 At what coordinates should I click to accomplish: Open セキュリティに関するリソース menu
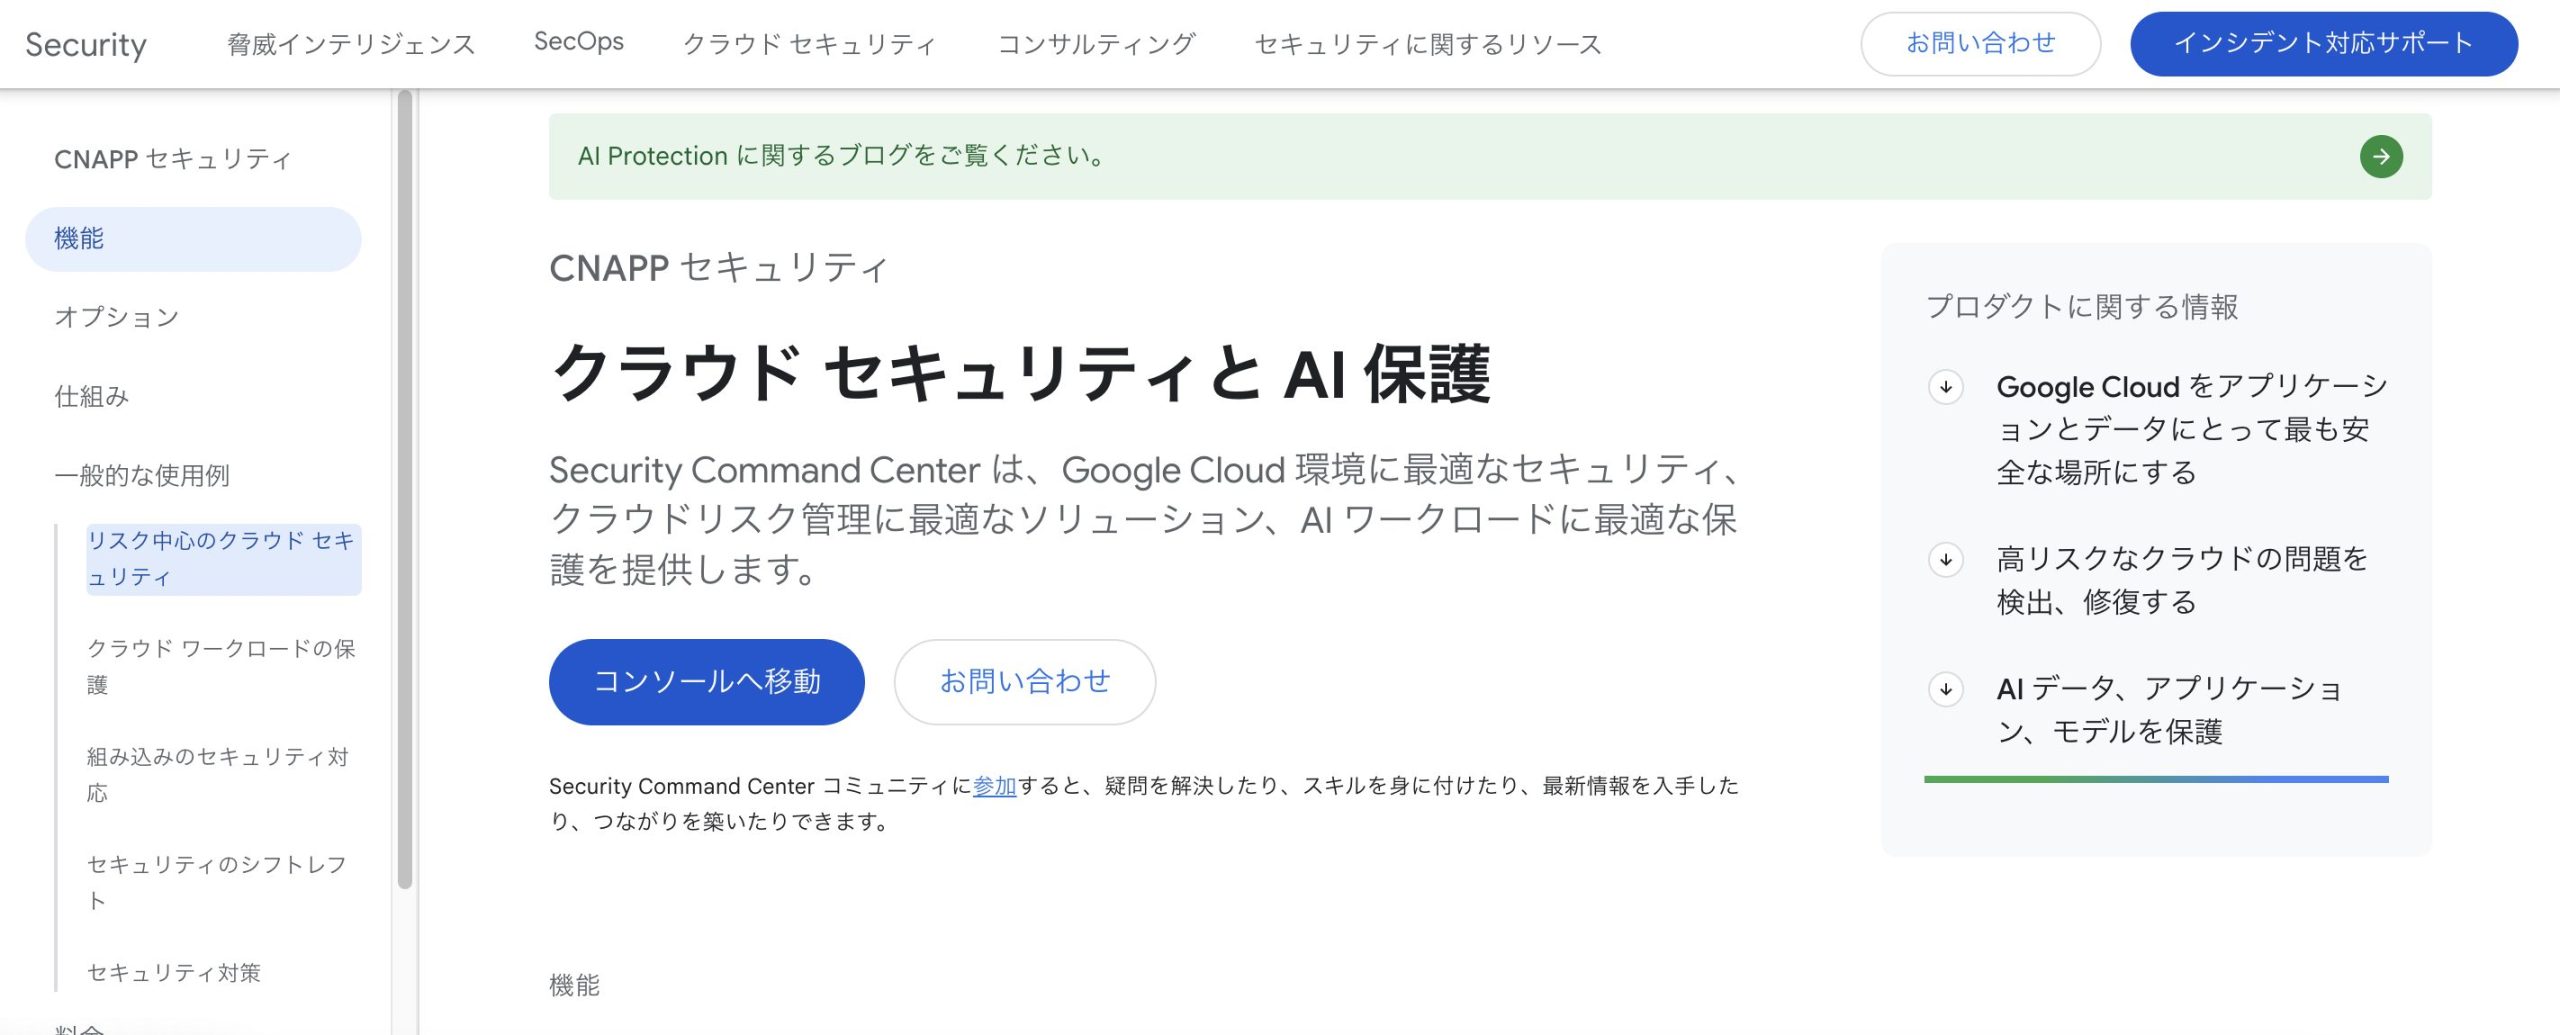click(x=1428, y=44)
